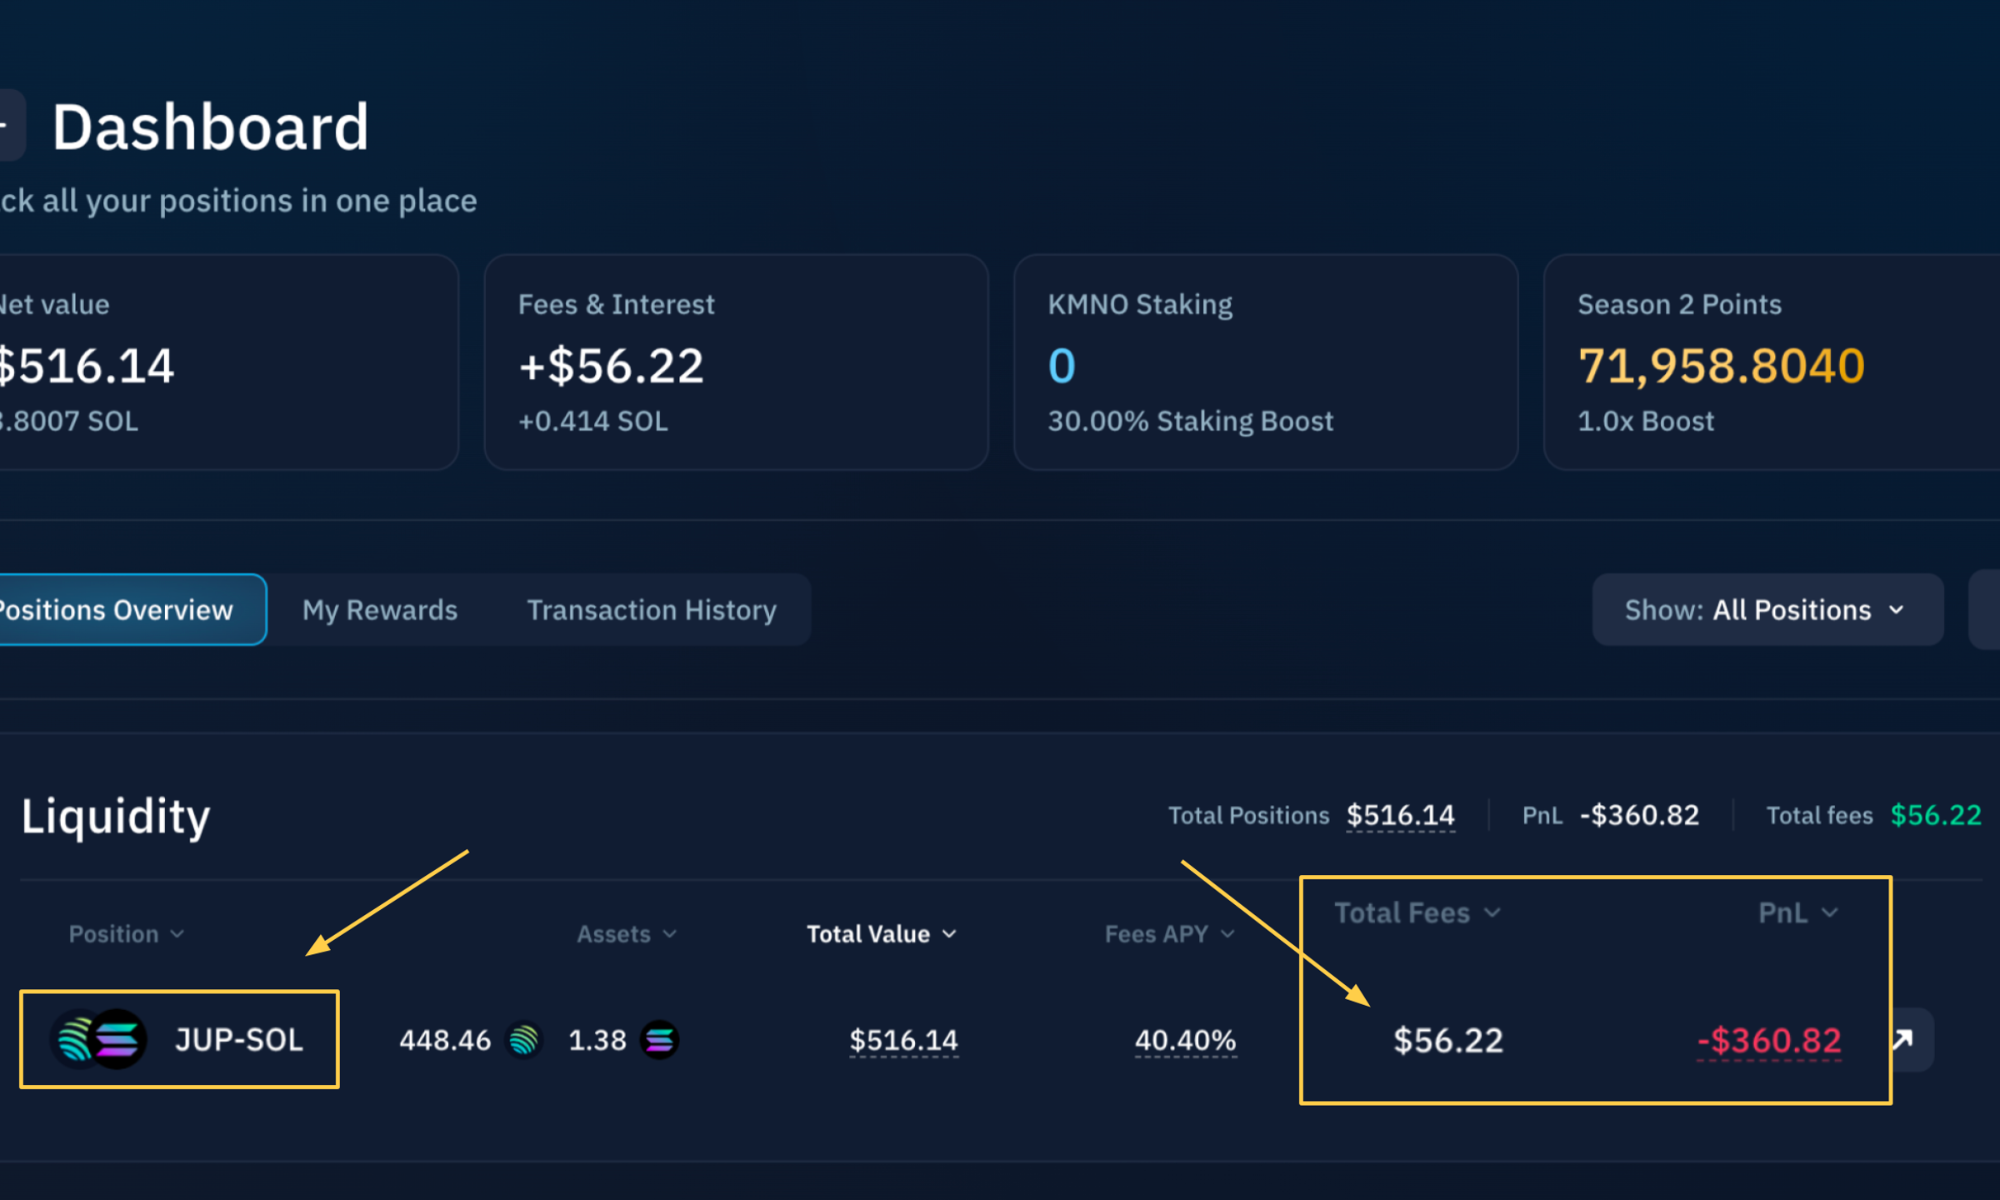Expand the Assets column sort chevron

coord(672,934)
